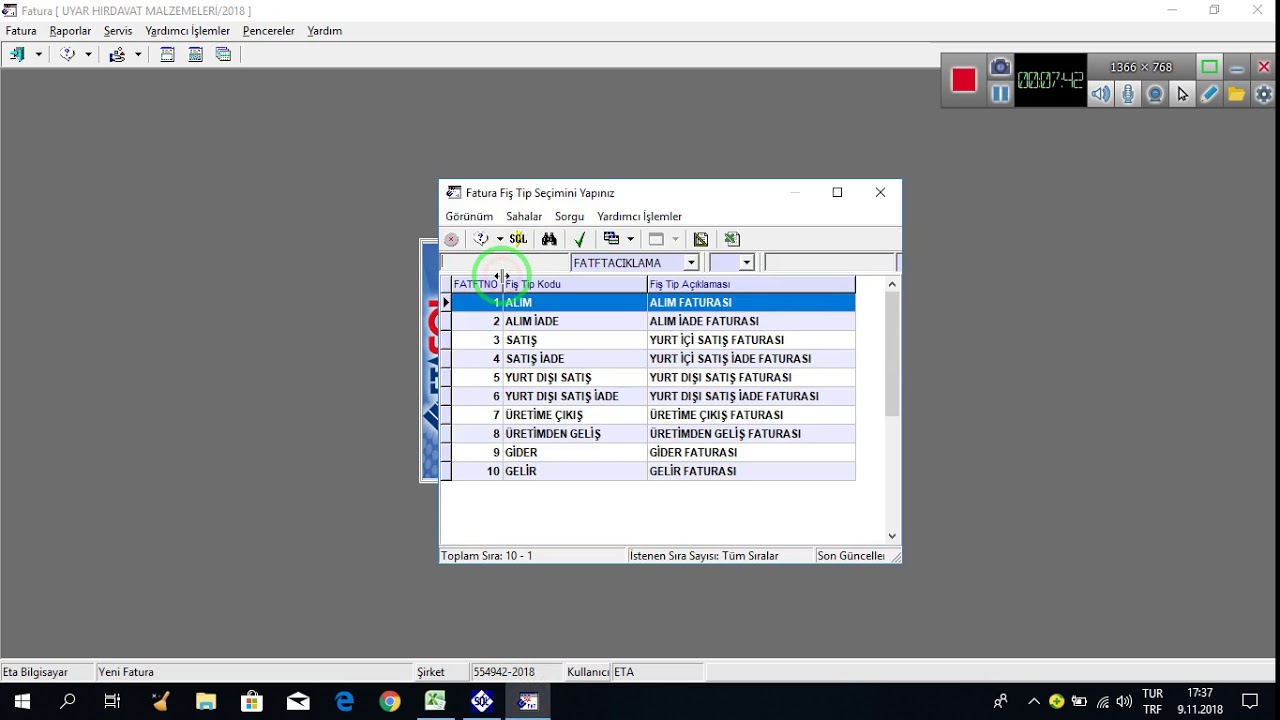Confirm selection with the green checkmark icon
The height and width of the screenshot is (720, 1280).
pyautogui.click(x=579, y=239)
